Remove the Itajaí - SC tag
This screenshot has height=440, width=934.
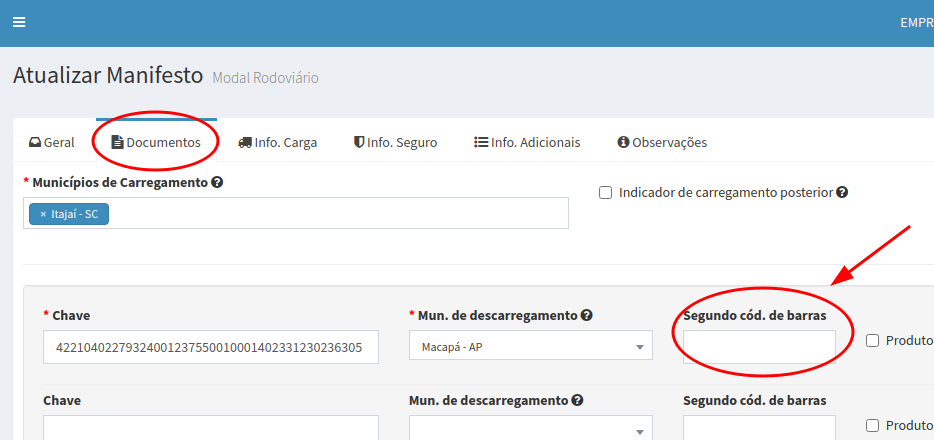(43, 214)
